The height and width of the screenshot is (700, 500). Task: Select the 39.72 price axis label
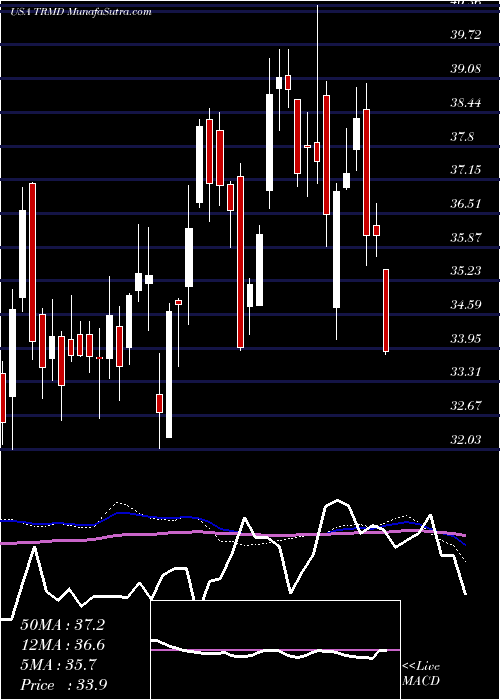tap(466, 35)
